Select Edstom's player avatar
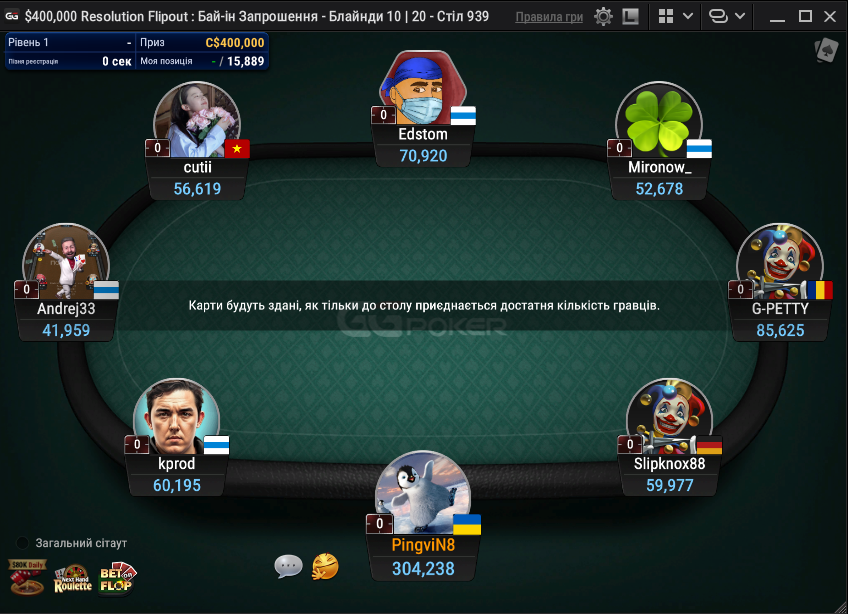The image size is (848, 614). (423, 88)
